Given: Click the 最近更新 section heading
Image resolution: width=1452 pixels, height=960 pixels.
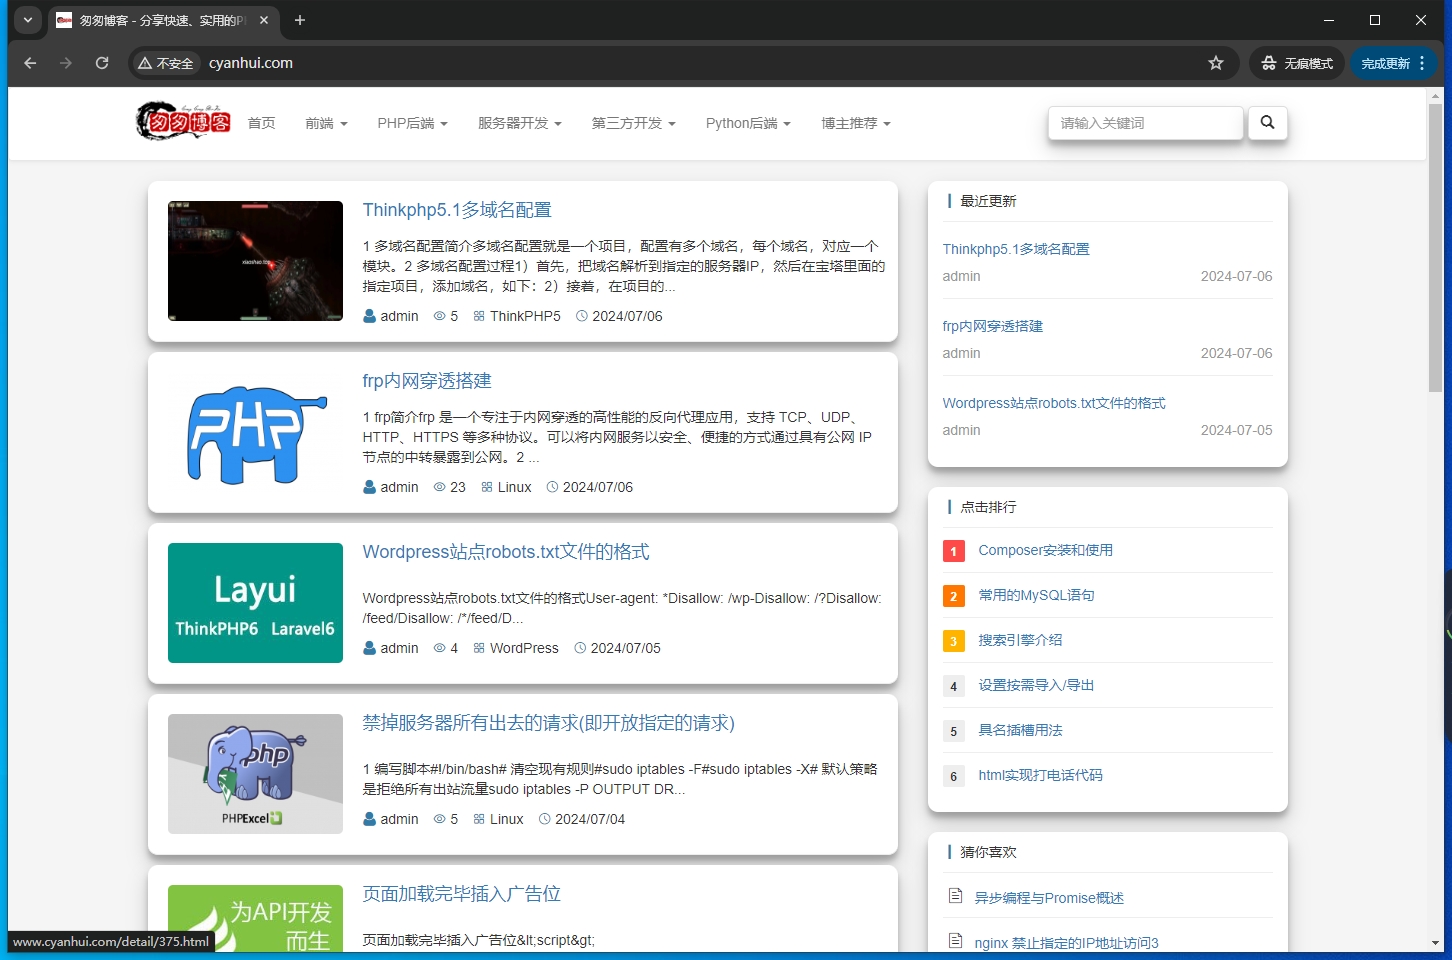Looking at the screenshot, I should [988, 201].
